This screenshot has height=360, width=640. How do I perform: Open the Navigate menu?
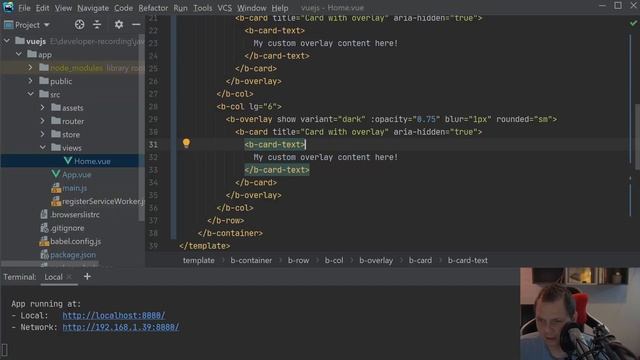(93, 8)
